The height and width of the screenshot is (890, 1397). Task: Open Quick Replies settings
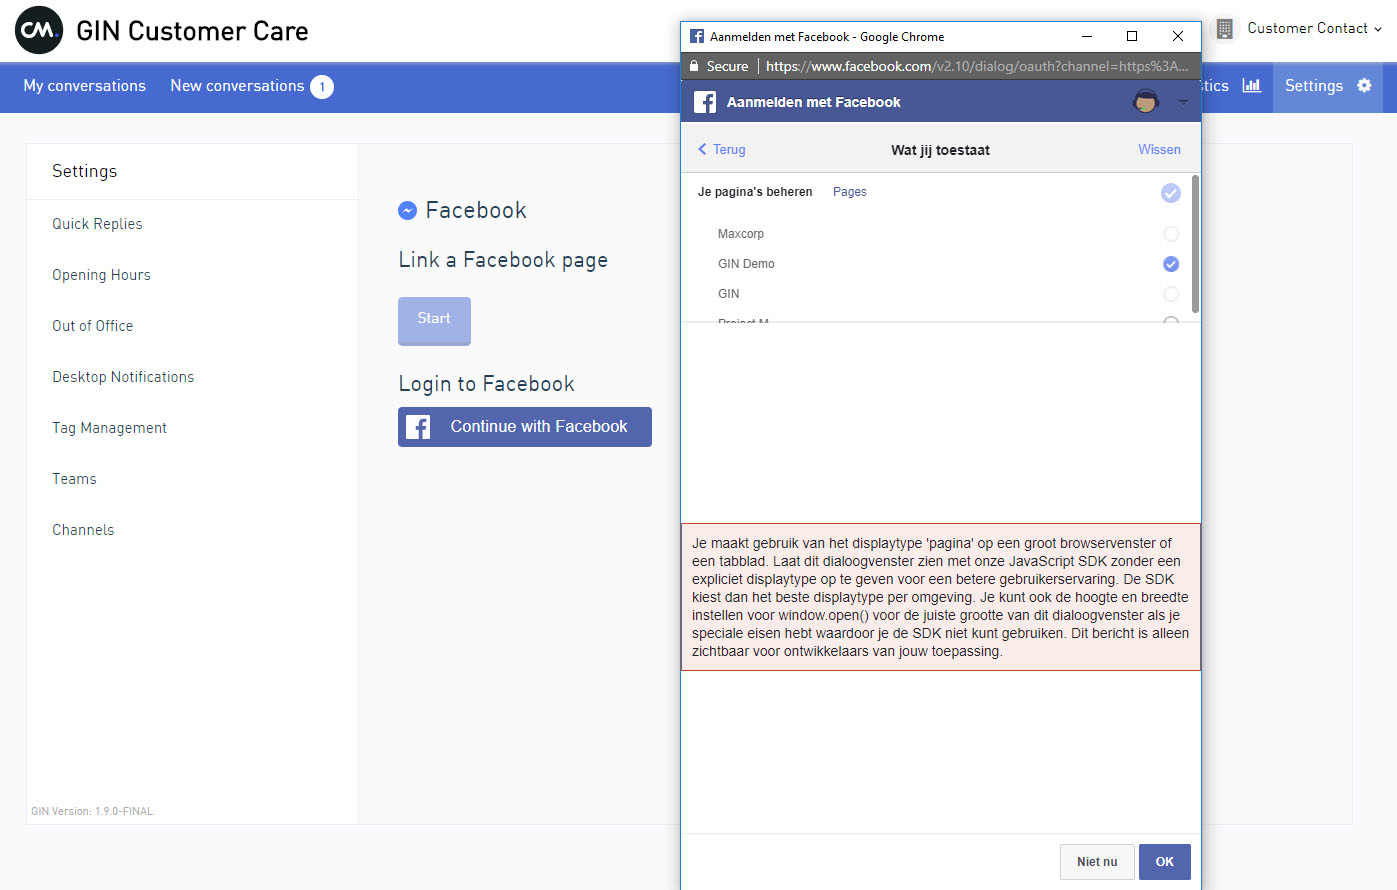tap(97, 224)
